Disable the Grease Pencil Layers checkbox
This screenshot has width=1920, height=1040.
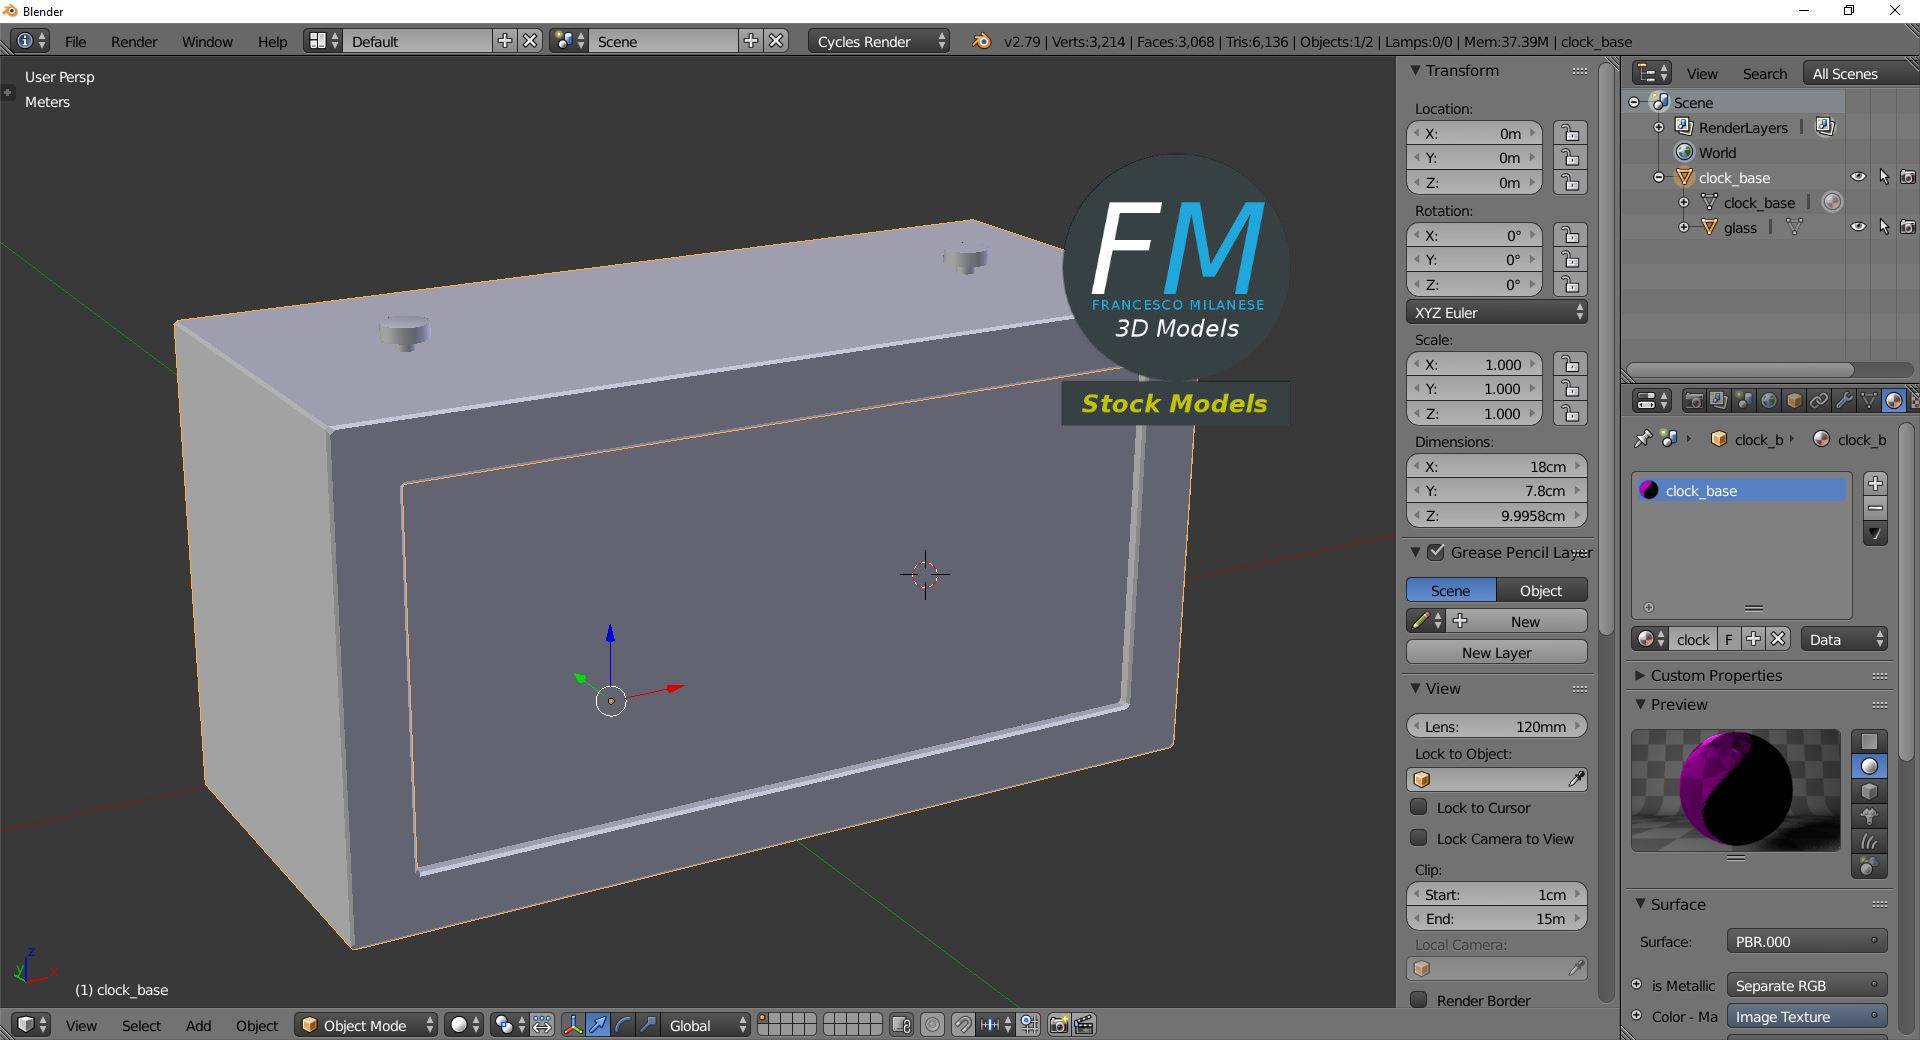[1436, 552]
